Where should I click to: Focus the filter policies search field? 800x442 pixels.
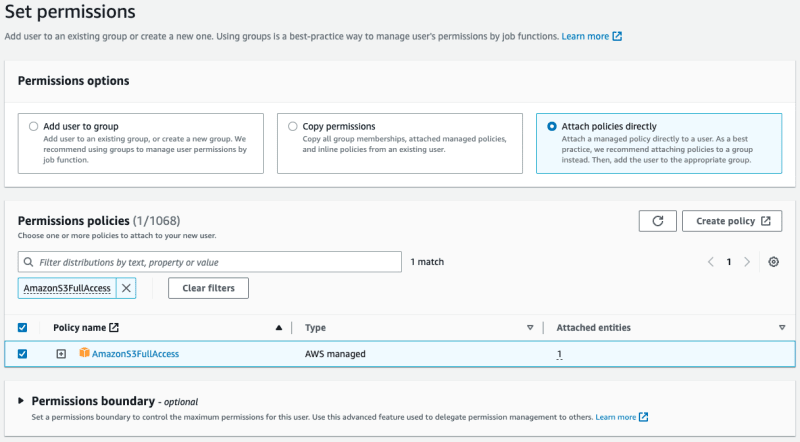210,262
